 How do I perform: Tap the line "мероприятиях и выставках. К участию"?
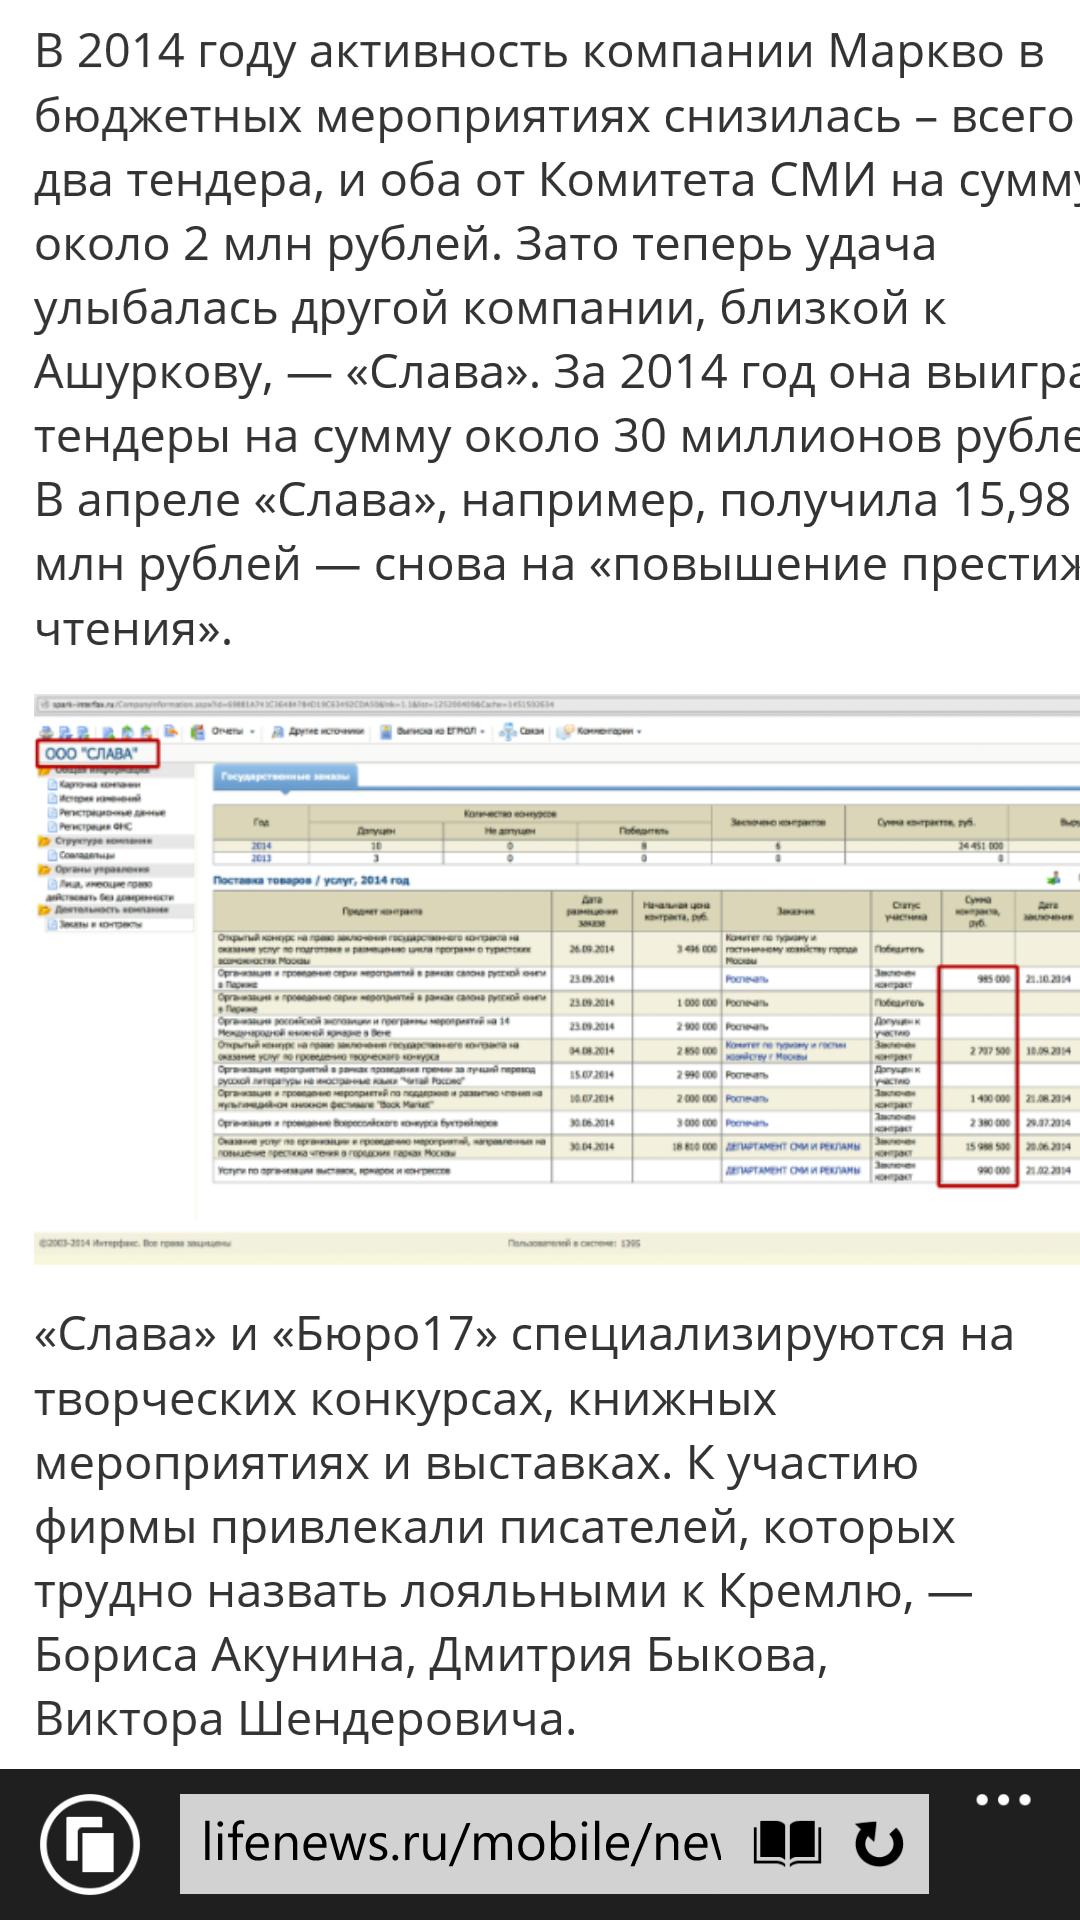pyautogui.click(x=476, y=1464)
